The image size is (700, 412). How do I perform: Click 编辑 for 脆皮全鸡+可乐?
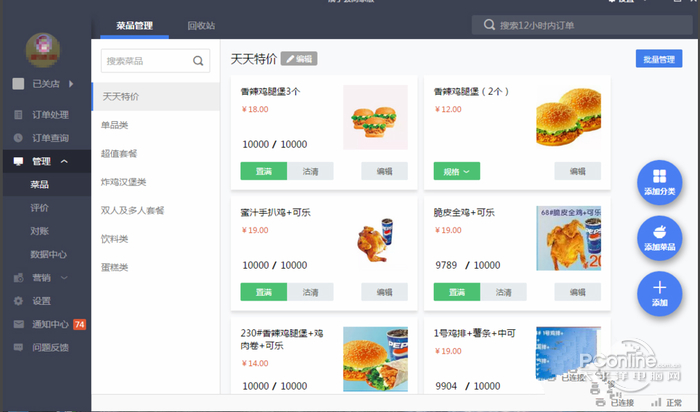click(x=578, y=292)
